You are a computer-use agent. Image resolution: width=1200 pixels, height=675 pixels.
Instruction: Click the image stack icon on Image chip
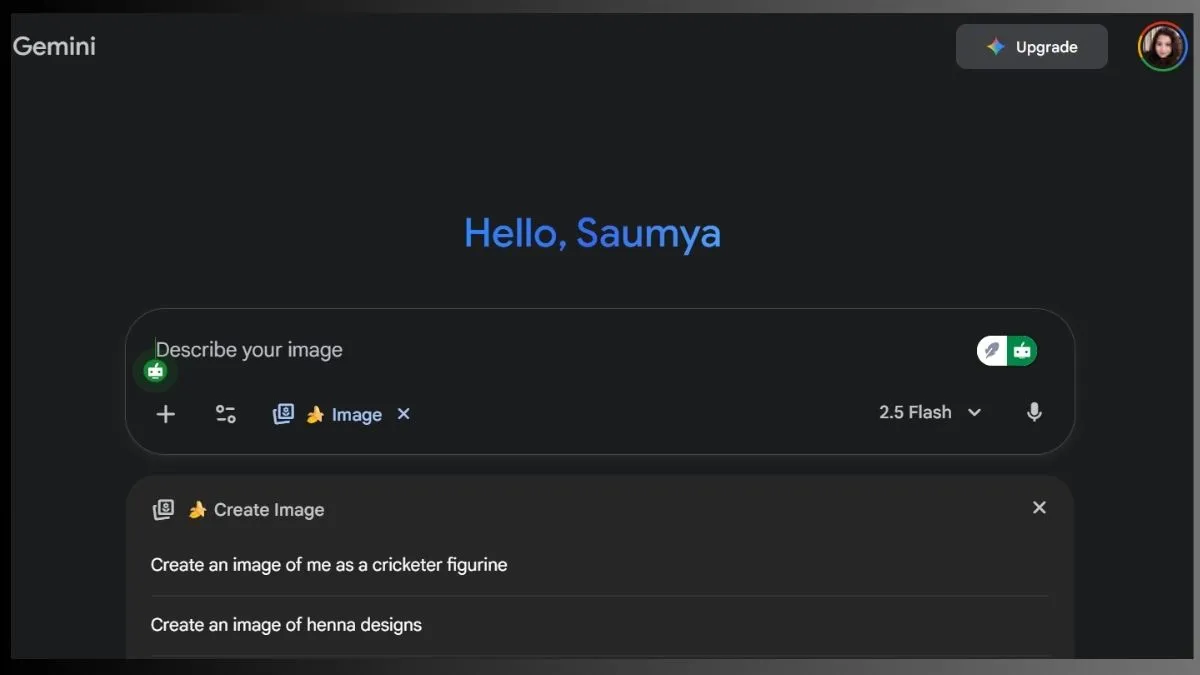pyautogui.click(x=283, y=413)
